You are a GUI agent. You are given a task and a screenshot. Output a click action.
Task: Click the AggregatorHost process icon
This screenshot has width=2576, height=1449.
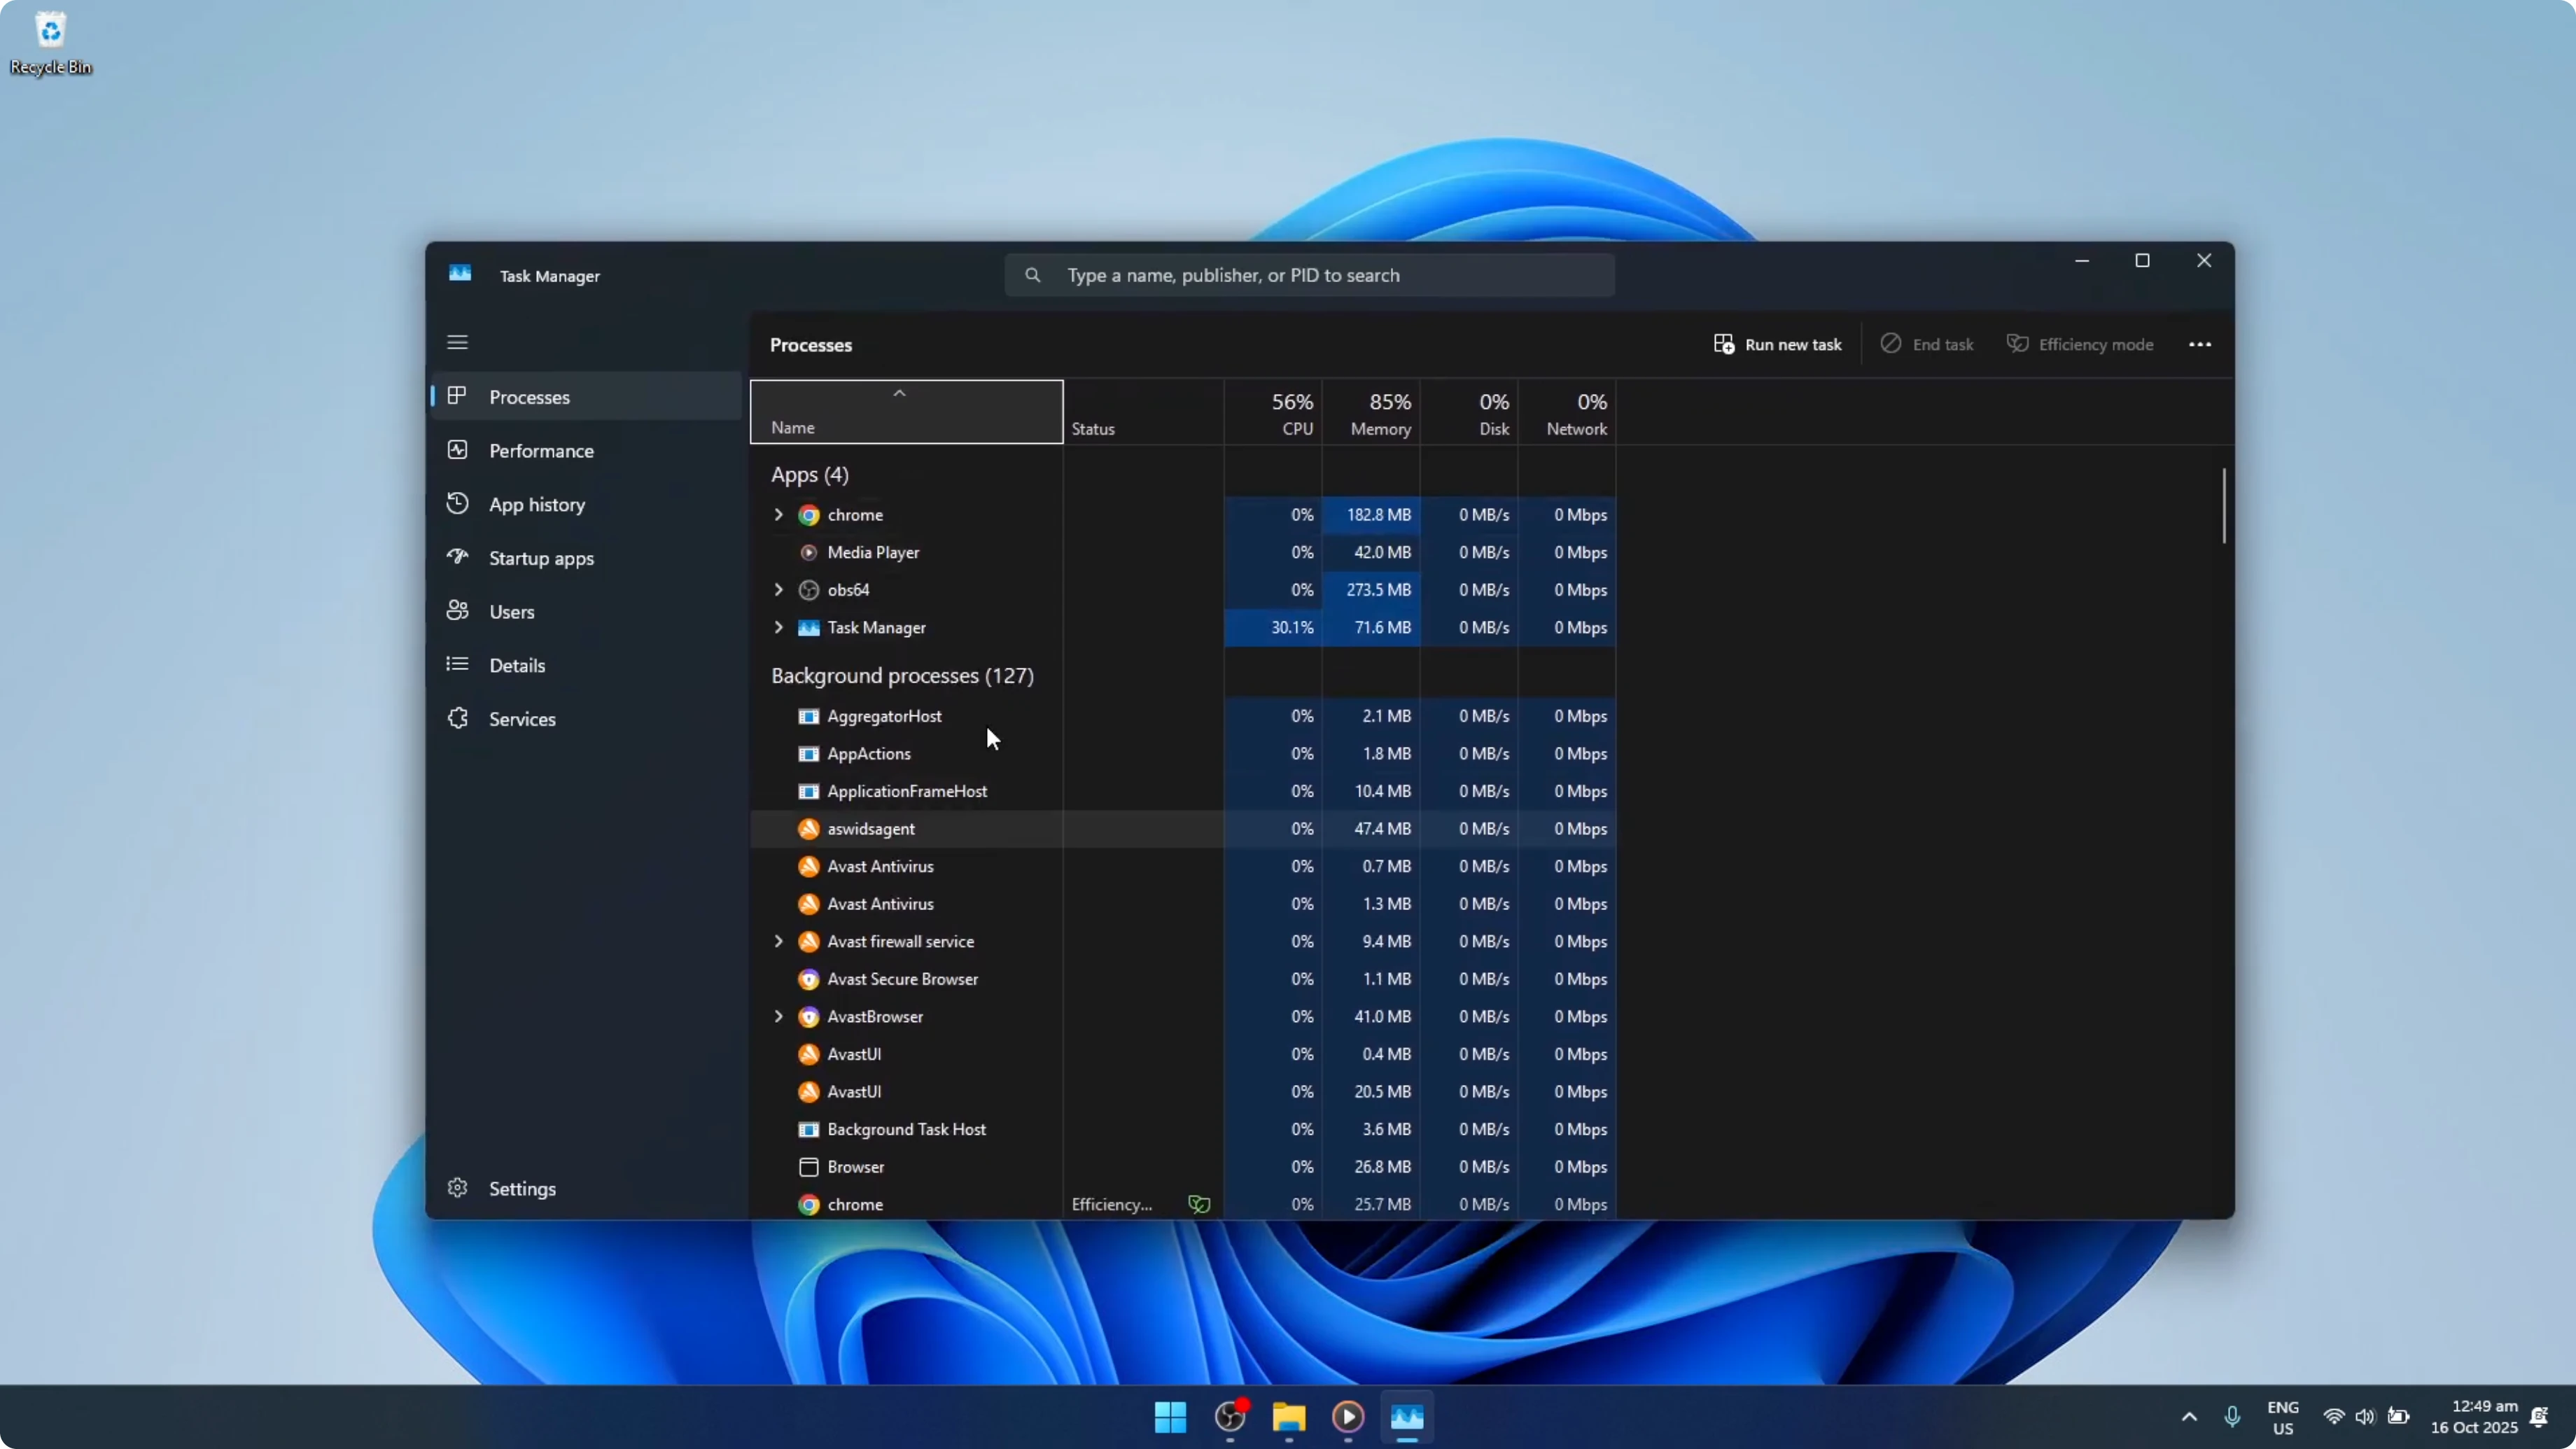(x=809, y=716)
